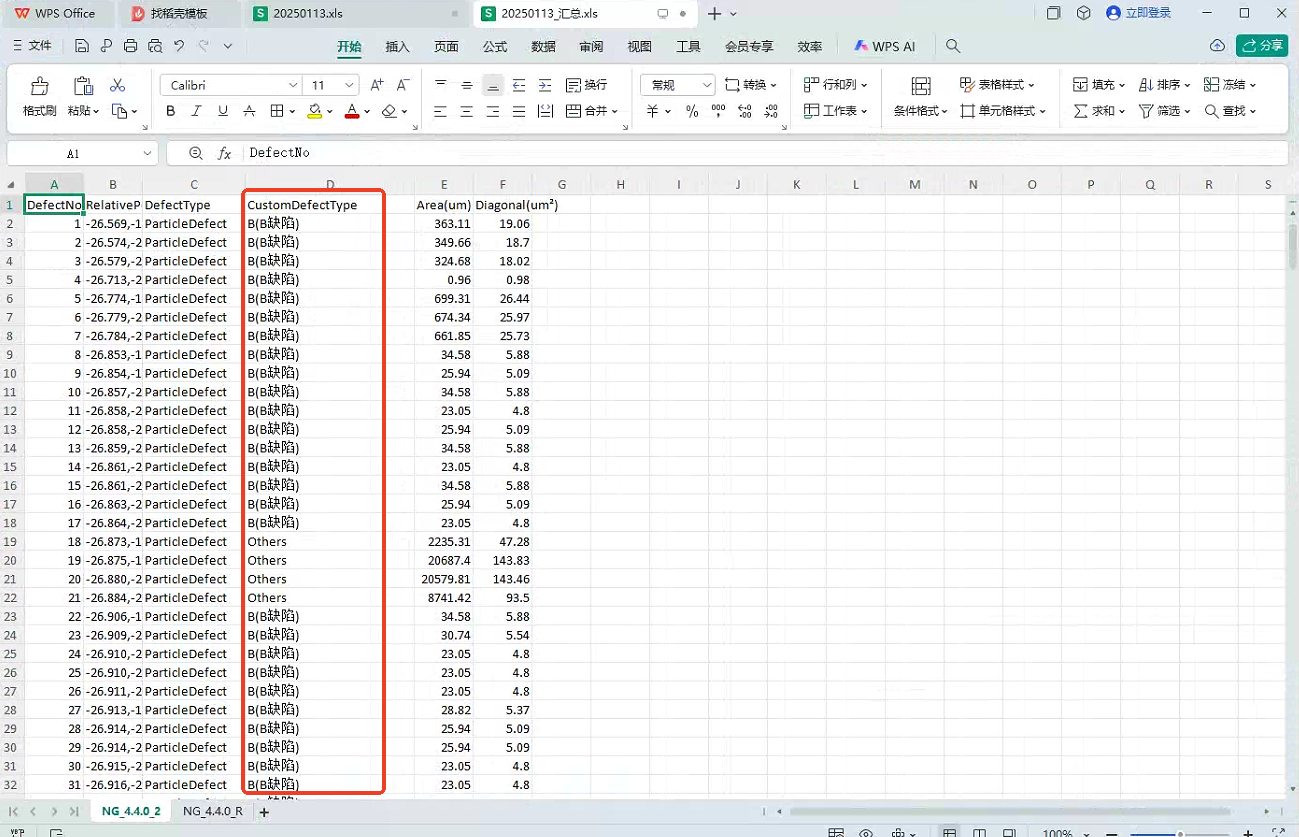The height and width of the screenshot is (837, 1299).
Task: Toggle wrap text (换行)
Action: click(x=587, y=85)
